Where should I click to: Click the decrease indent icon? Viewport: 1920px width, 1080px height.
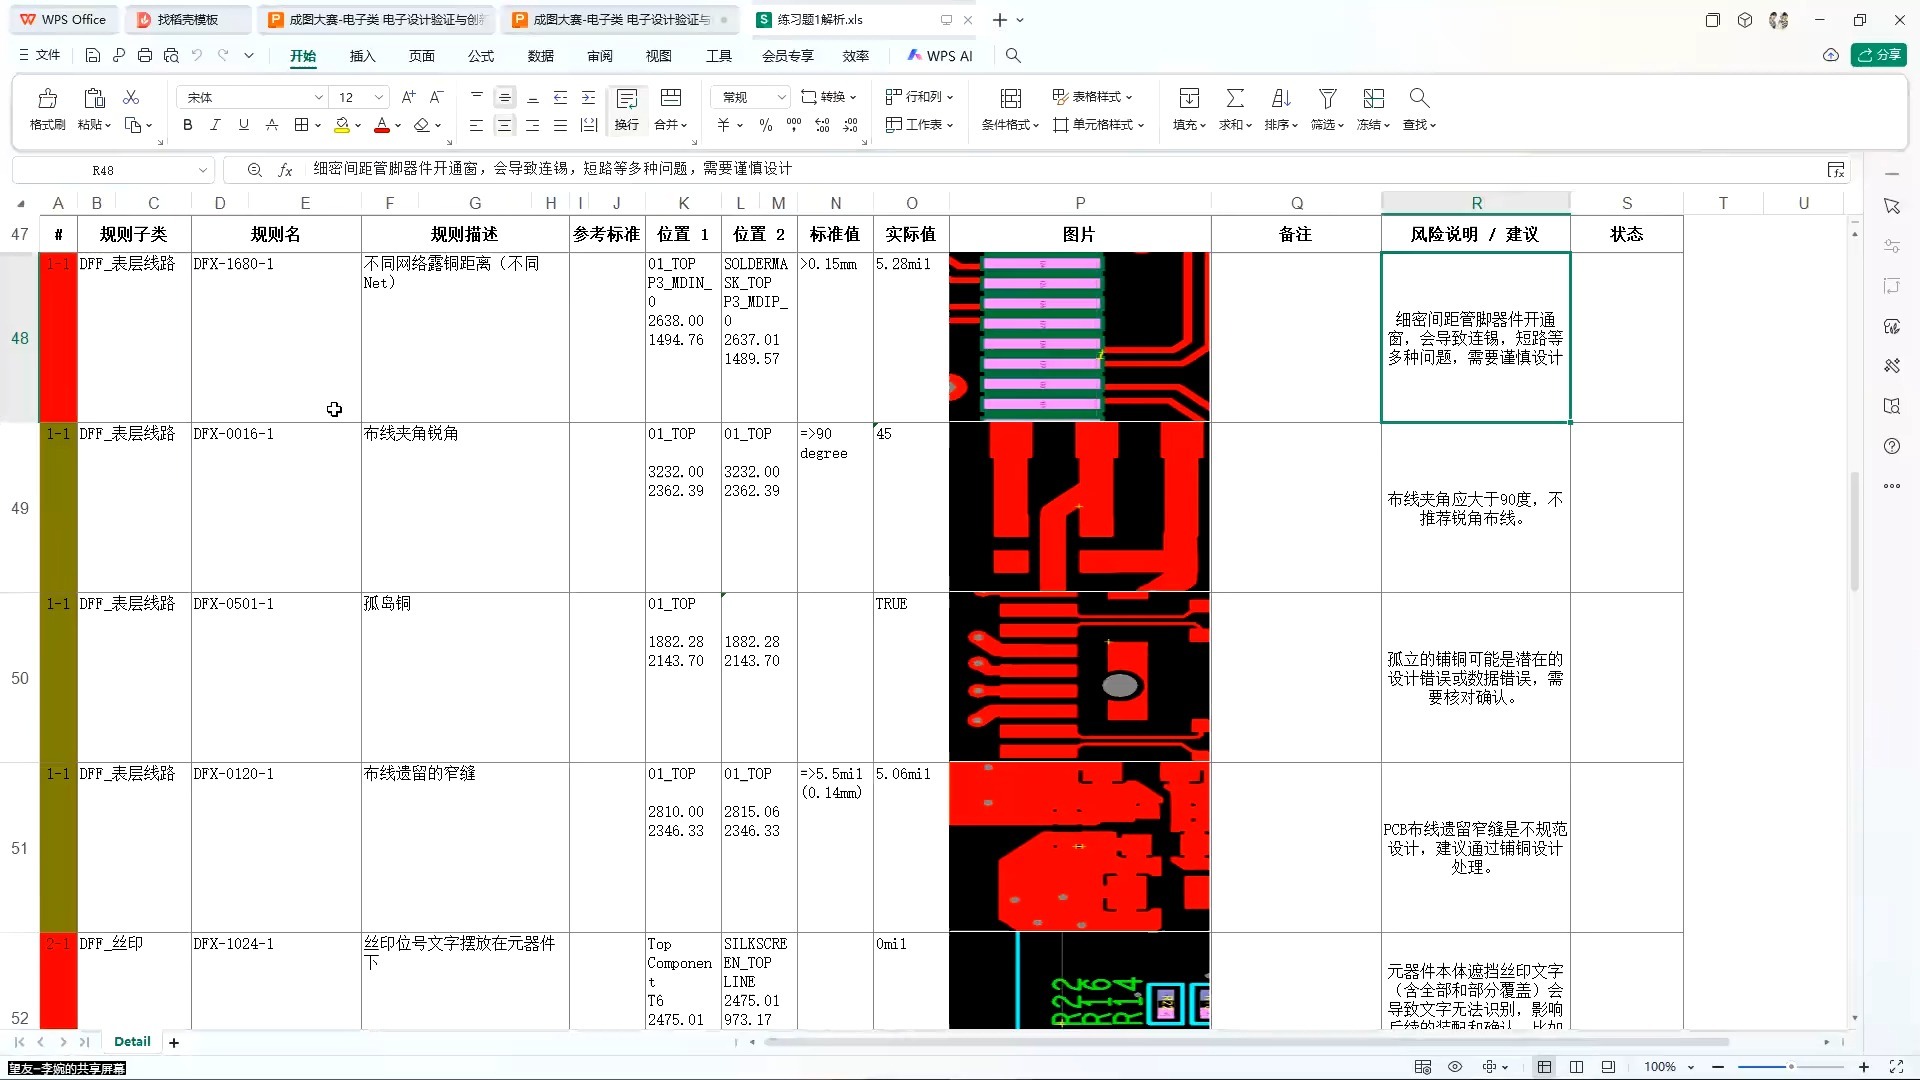560,97
